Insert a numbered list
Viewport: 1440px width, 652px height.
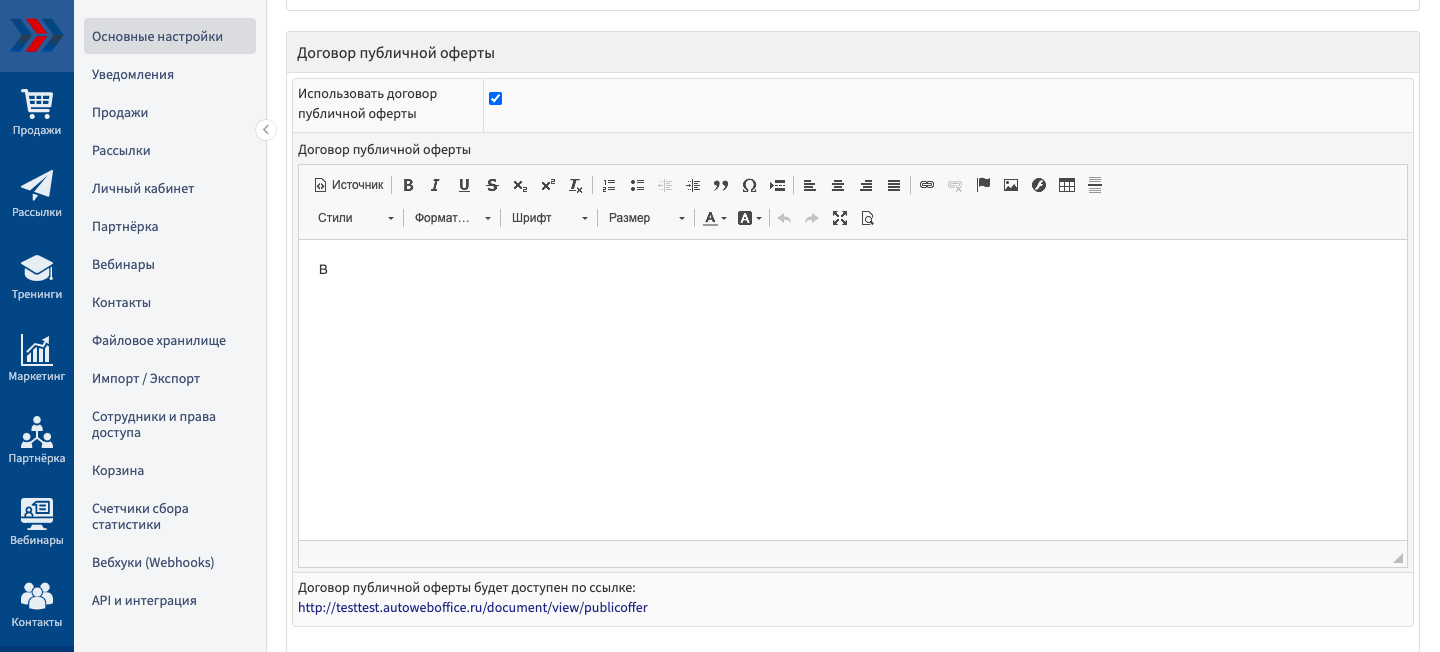coord(609,185)
